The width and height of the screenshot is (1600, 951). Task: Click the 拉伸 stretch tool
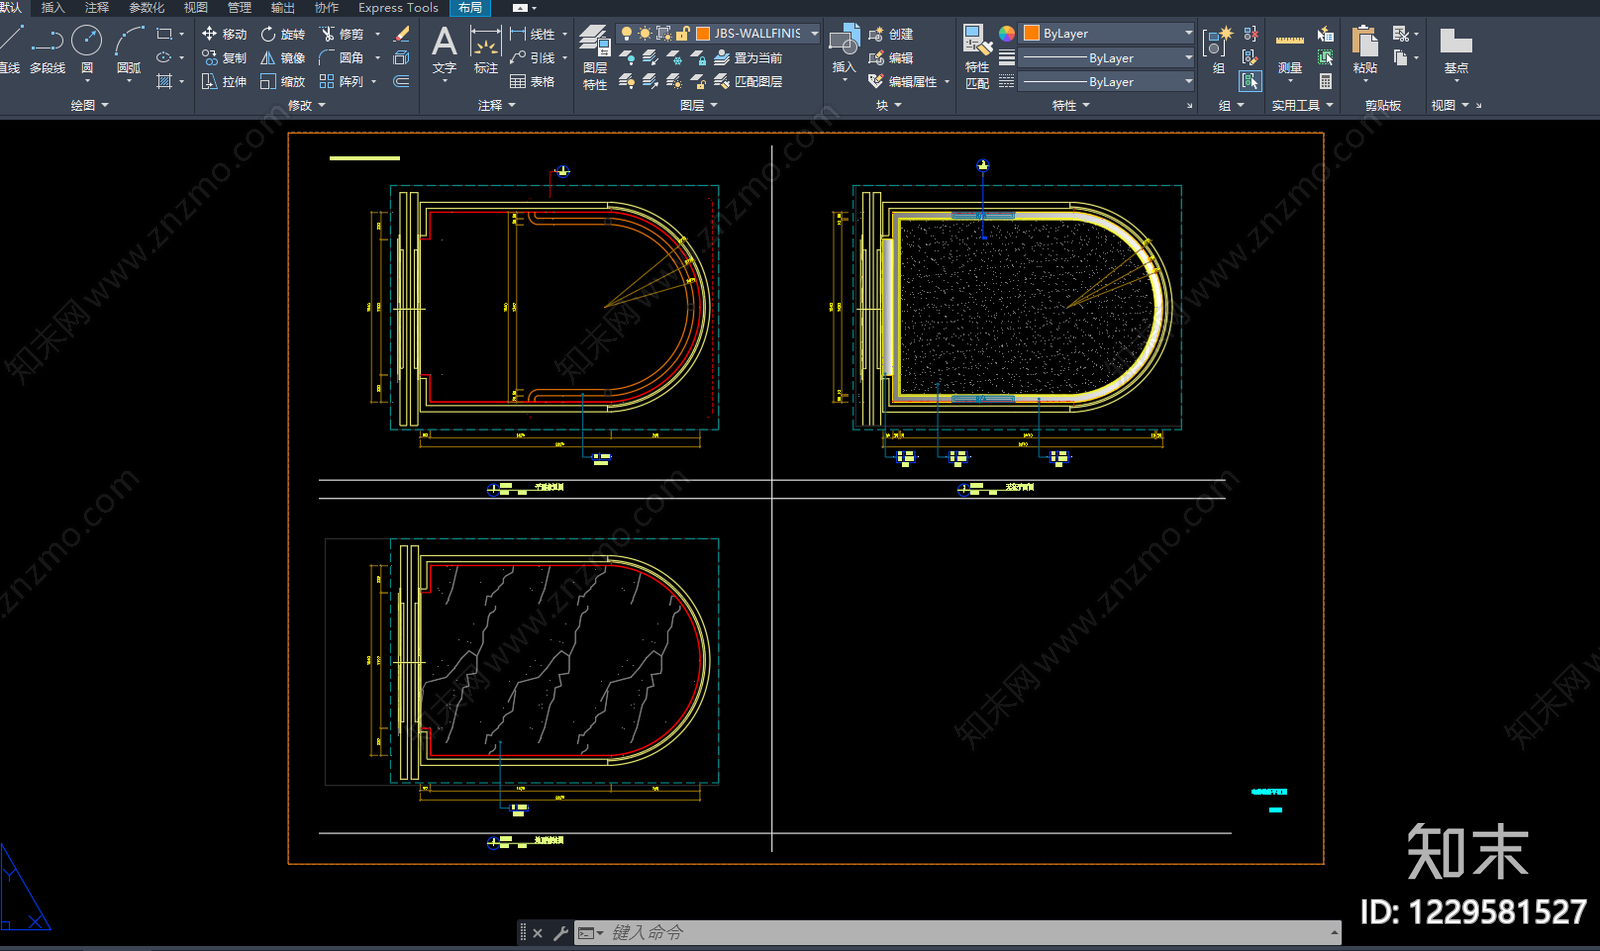pos(224,82)
